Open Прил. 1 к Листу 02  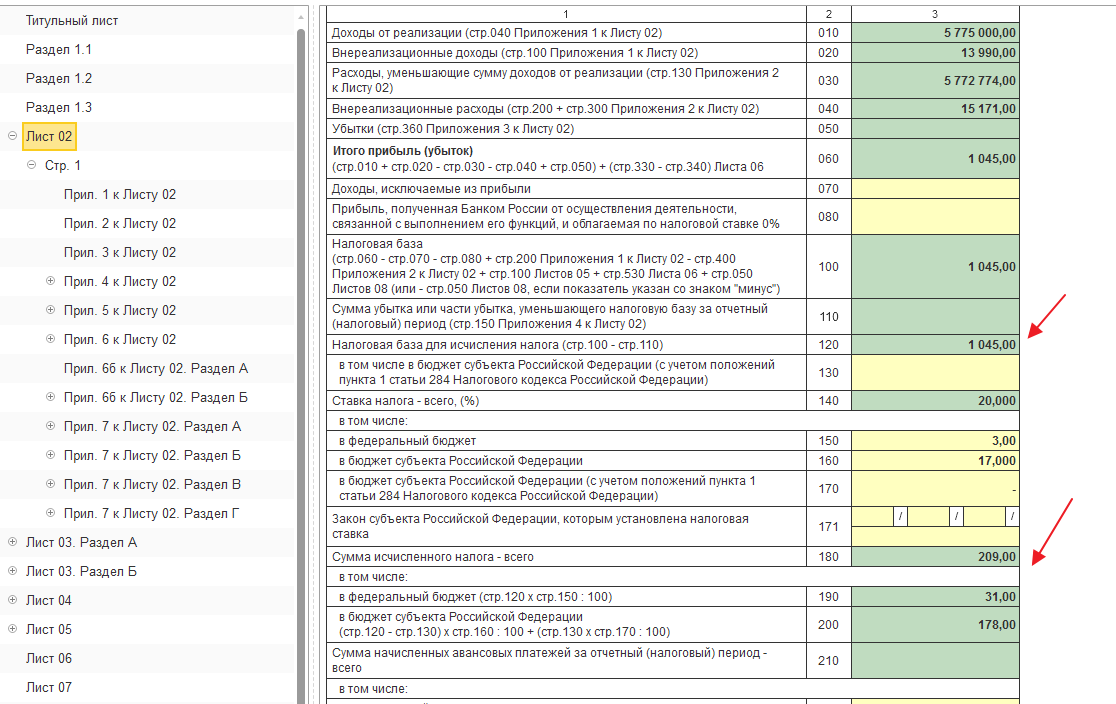[x=120, y=194]
